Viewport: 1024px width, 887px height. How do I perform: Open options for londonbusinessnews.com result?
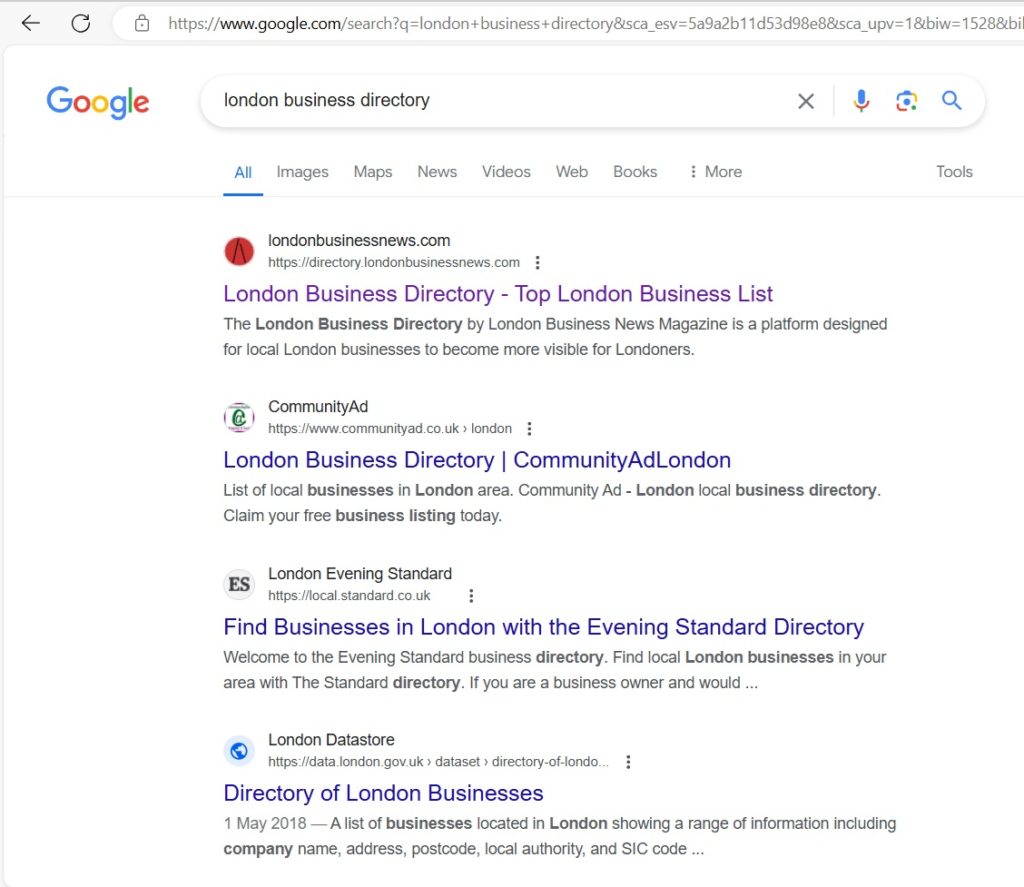(x=537, y=263)
